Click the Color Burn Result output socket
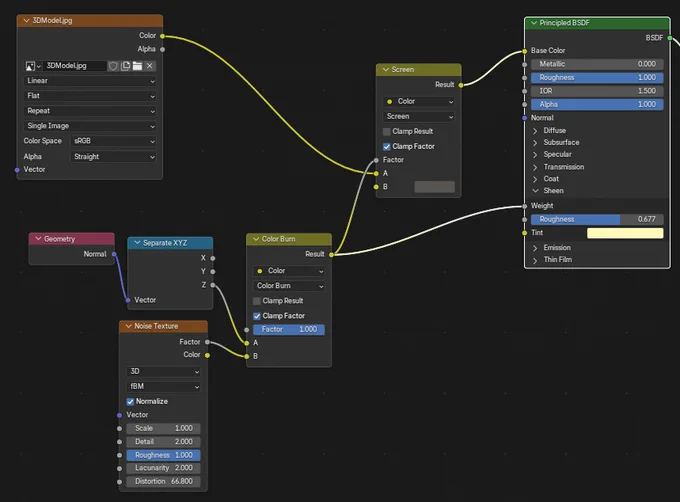This screenshot has width=680, height=502. point(331,254)
